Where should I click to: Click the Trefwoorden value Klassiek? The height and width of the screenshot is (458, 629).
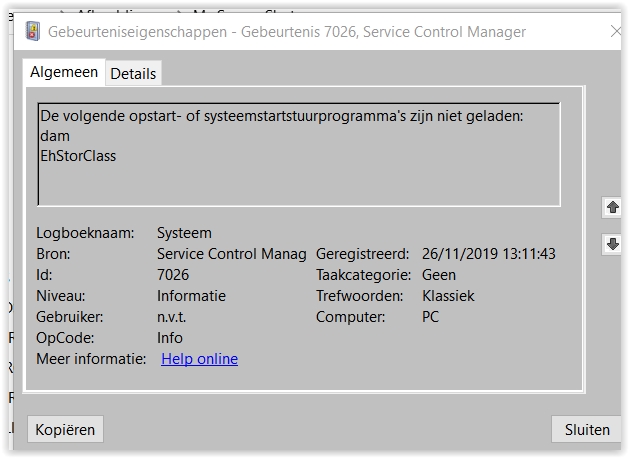pyautogui.click(x=448, y=296)
